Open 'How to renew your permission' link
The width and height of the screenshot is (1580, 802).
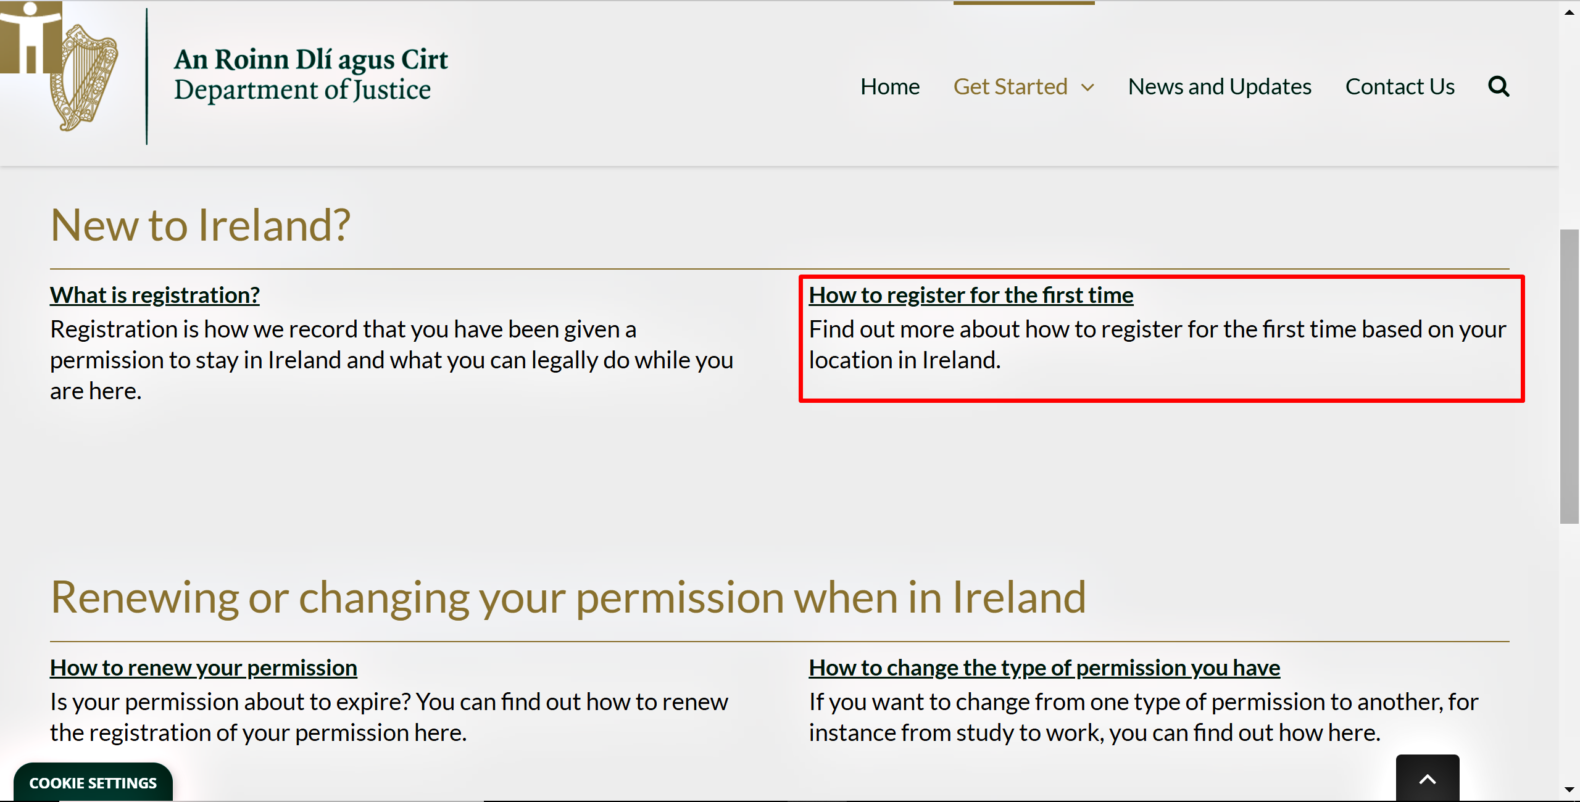[x=203, y=668]
